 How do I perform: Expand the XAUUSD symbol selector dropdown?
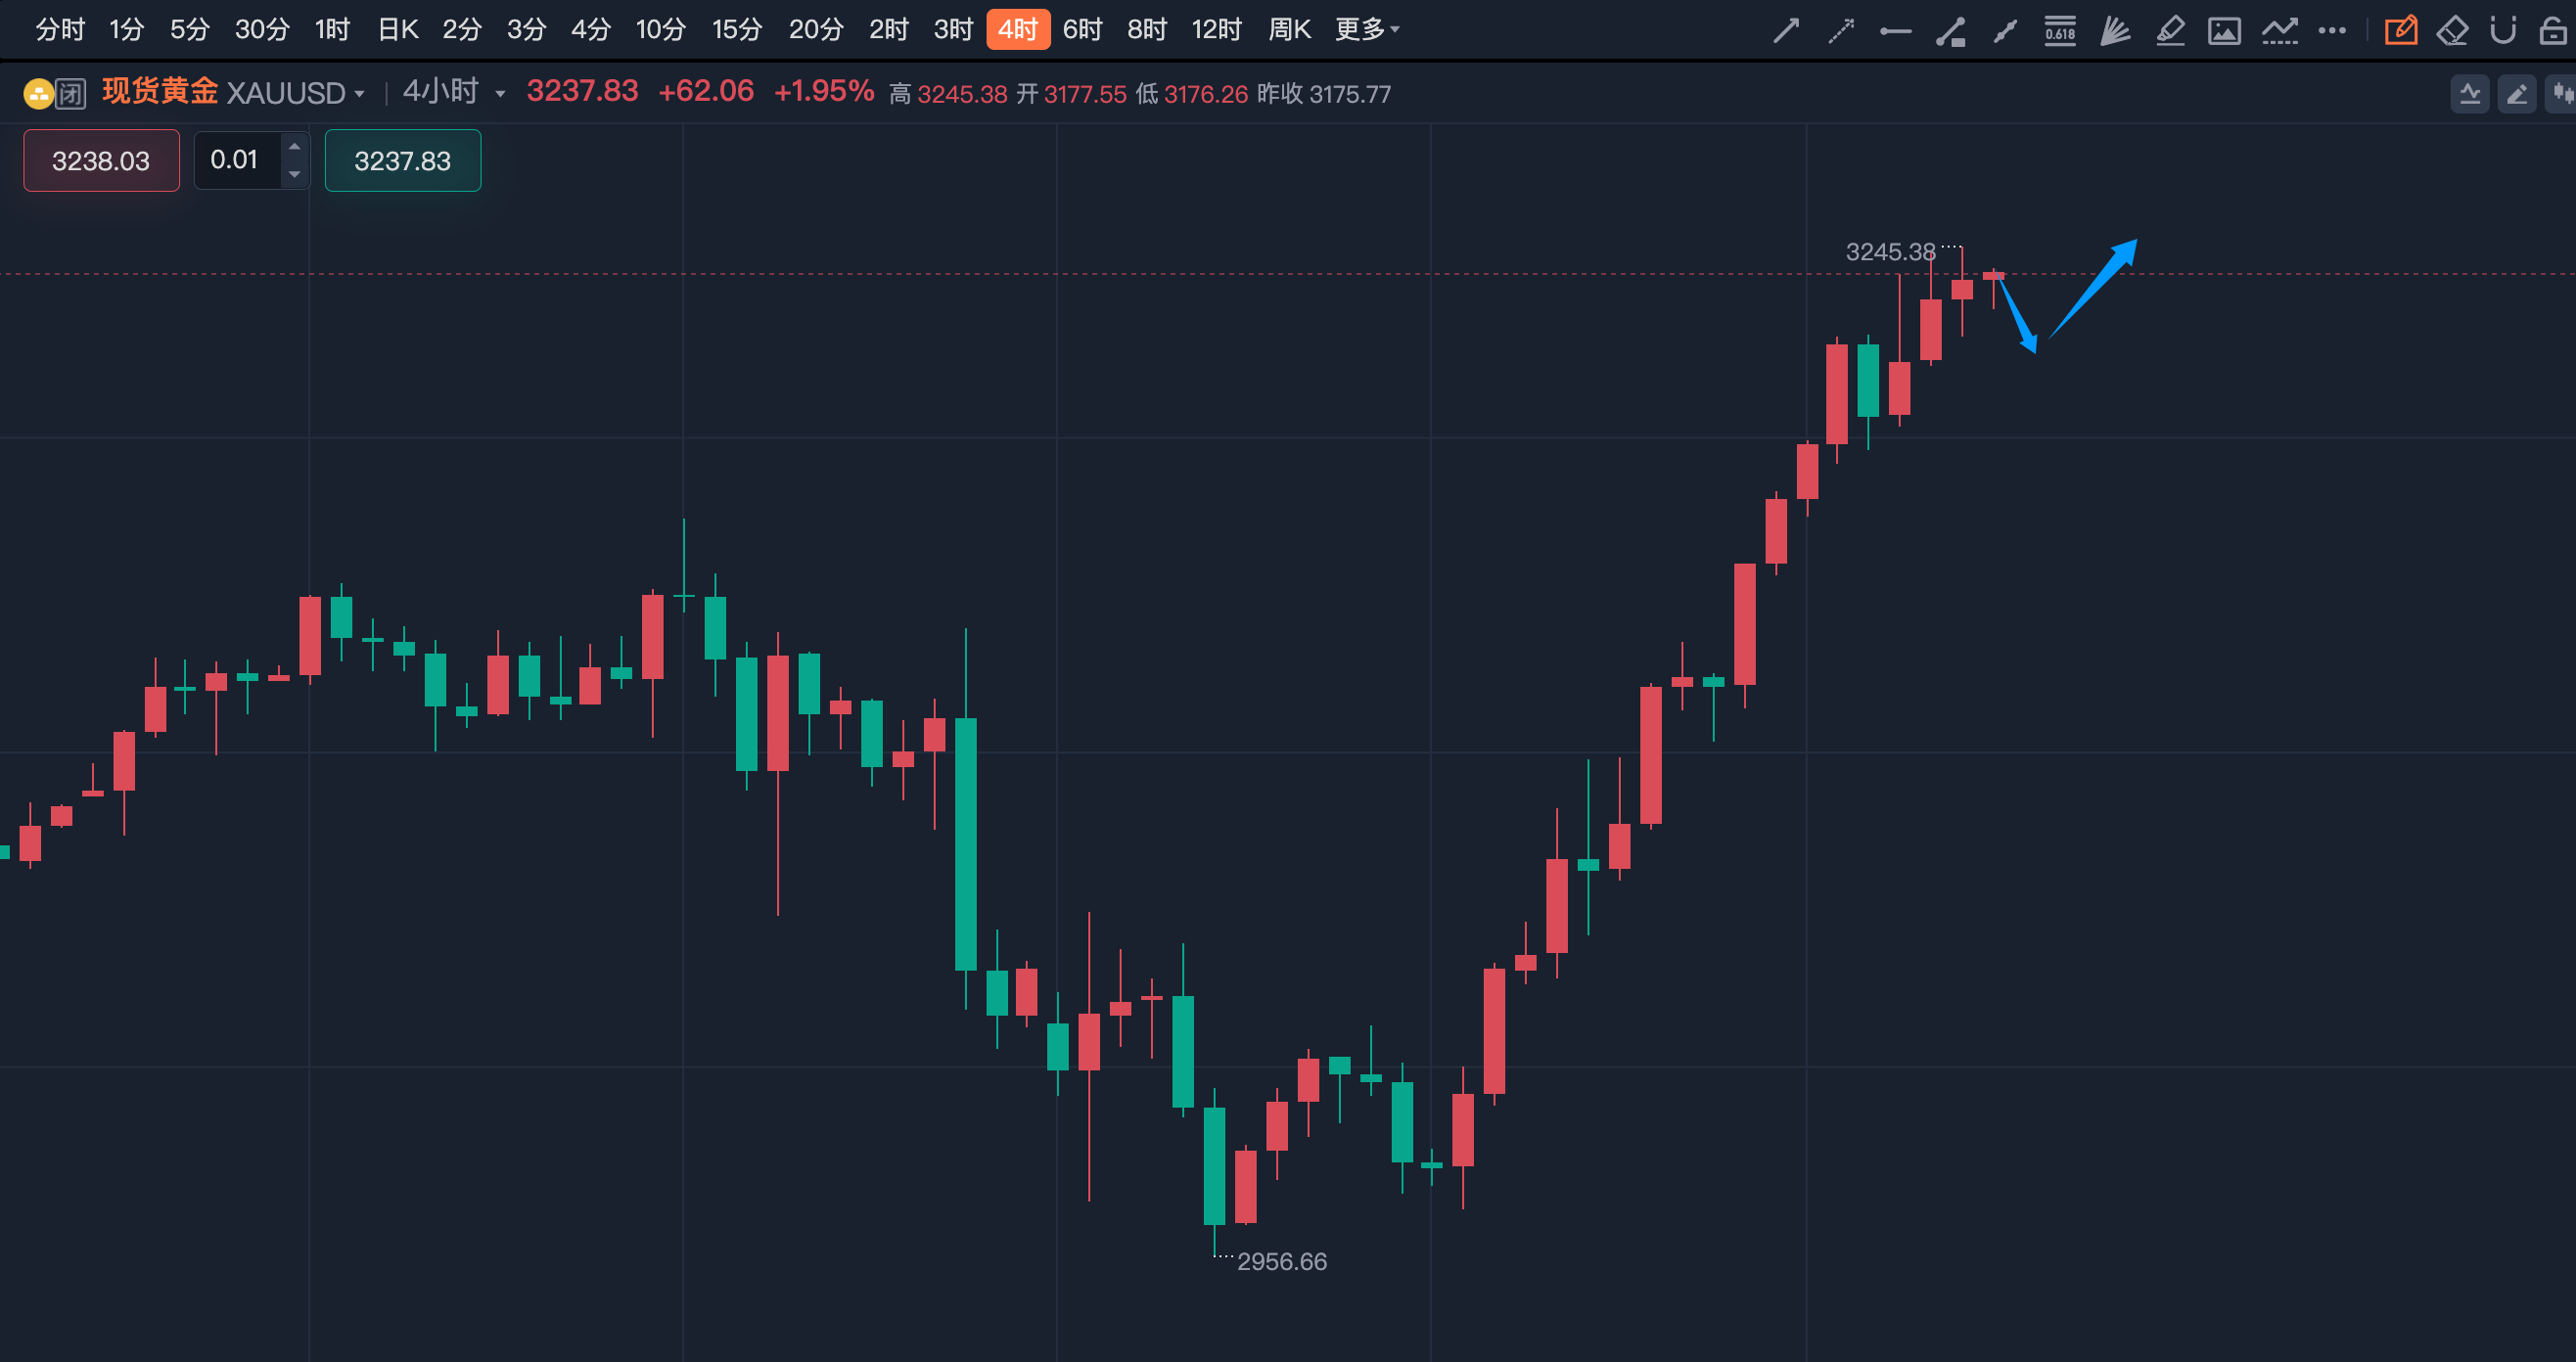359,94
